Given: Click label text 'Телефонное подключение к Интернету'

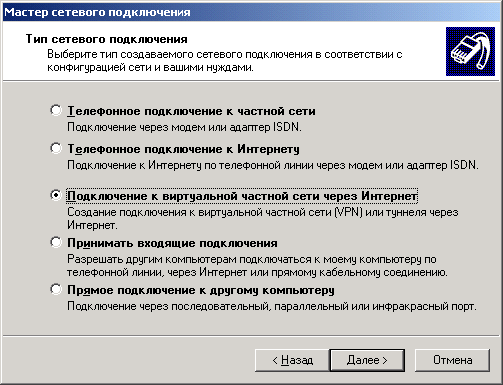Looking at the screenshot, I should (183, 149).
